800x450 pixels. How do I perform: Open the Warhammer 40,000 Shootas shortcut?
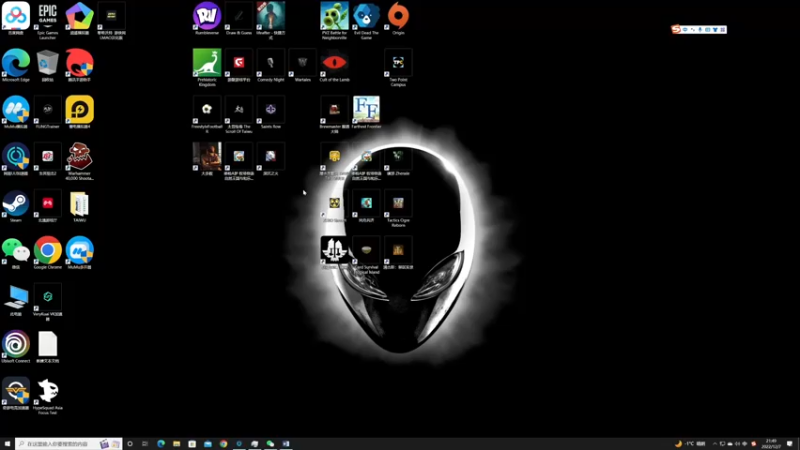point(80,161)
